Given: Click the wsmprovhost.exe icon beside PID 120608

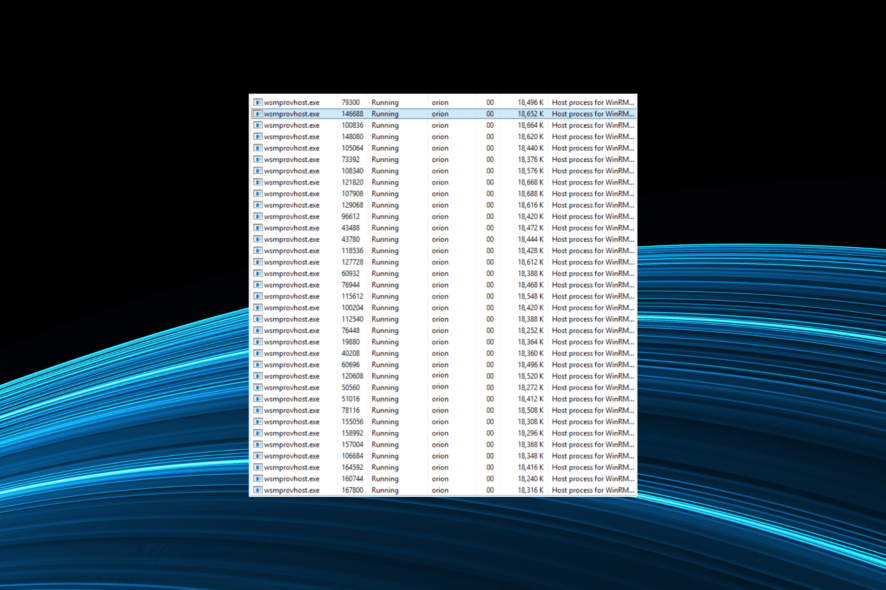Looking at the screenshot, I should [258, 375].
